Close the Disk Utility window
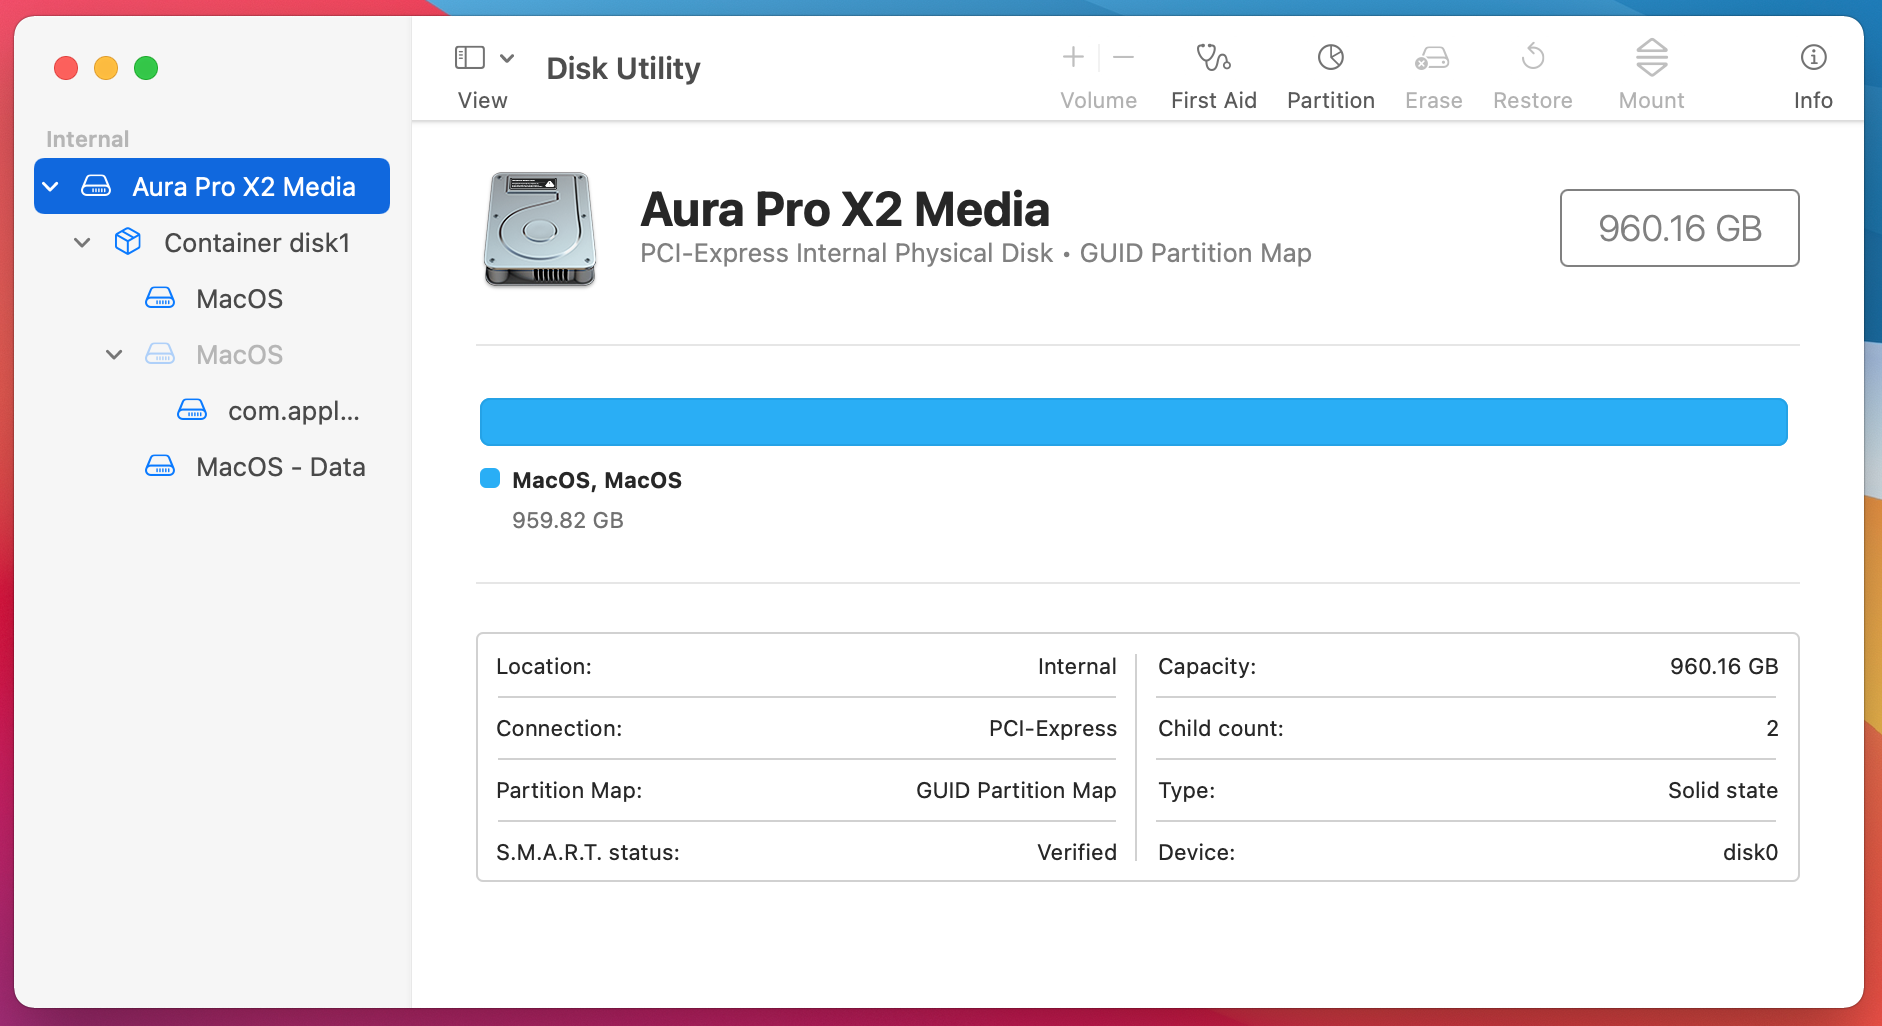Viewport: 1882px width, 1026px height. [66, 68]
